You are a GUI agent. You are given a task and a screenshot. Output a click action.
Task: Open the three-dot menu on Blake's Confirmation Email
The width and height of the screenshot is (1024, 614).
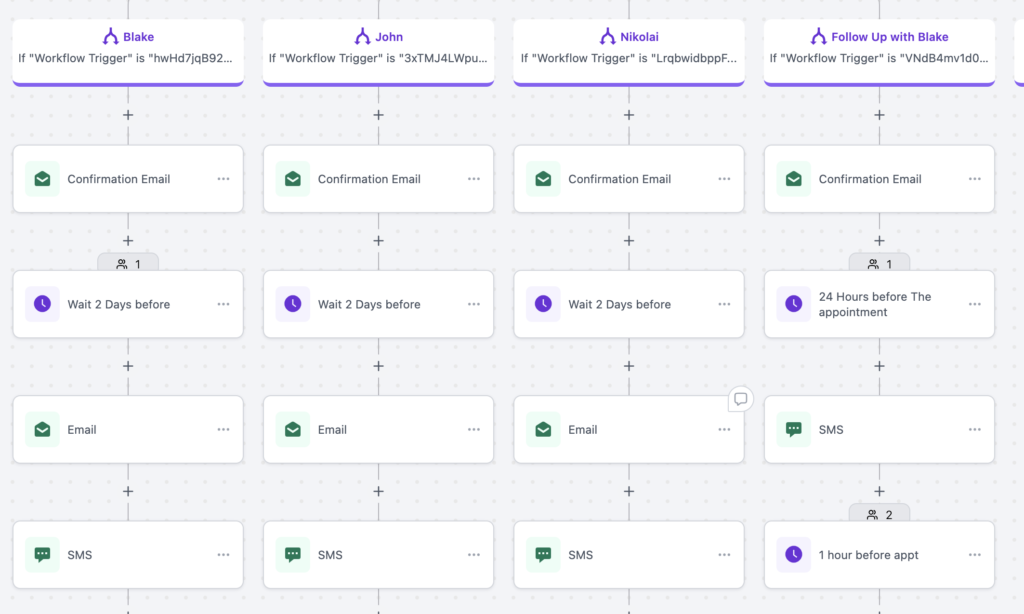tap(223, 179)
